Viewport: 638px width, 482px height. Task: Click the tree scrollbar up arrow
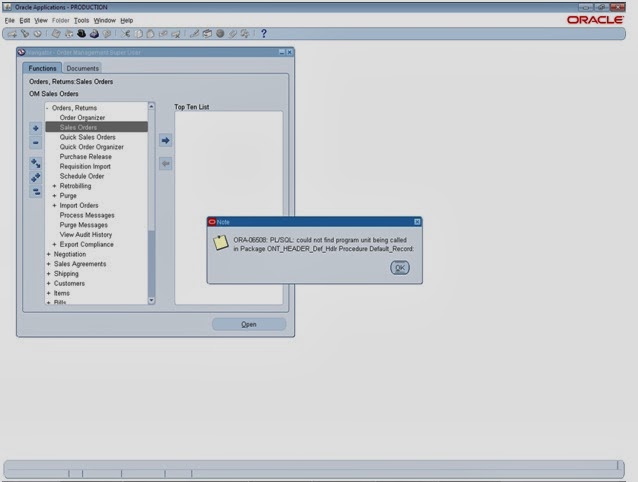click(151, 106)
